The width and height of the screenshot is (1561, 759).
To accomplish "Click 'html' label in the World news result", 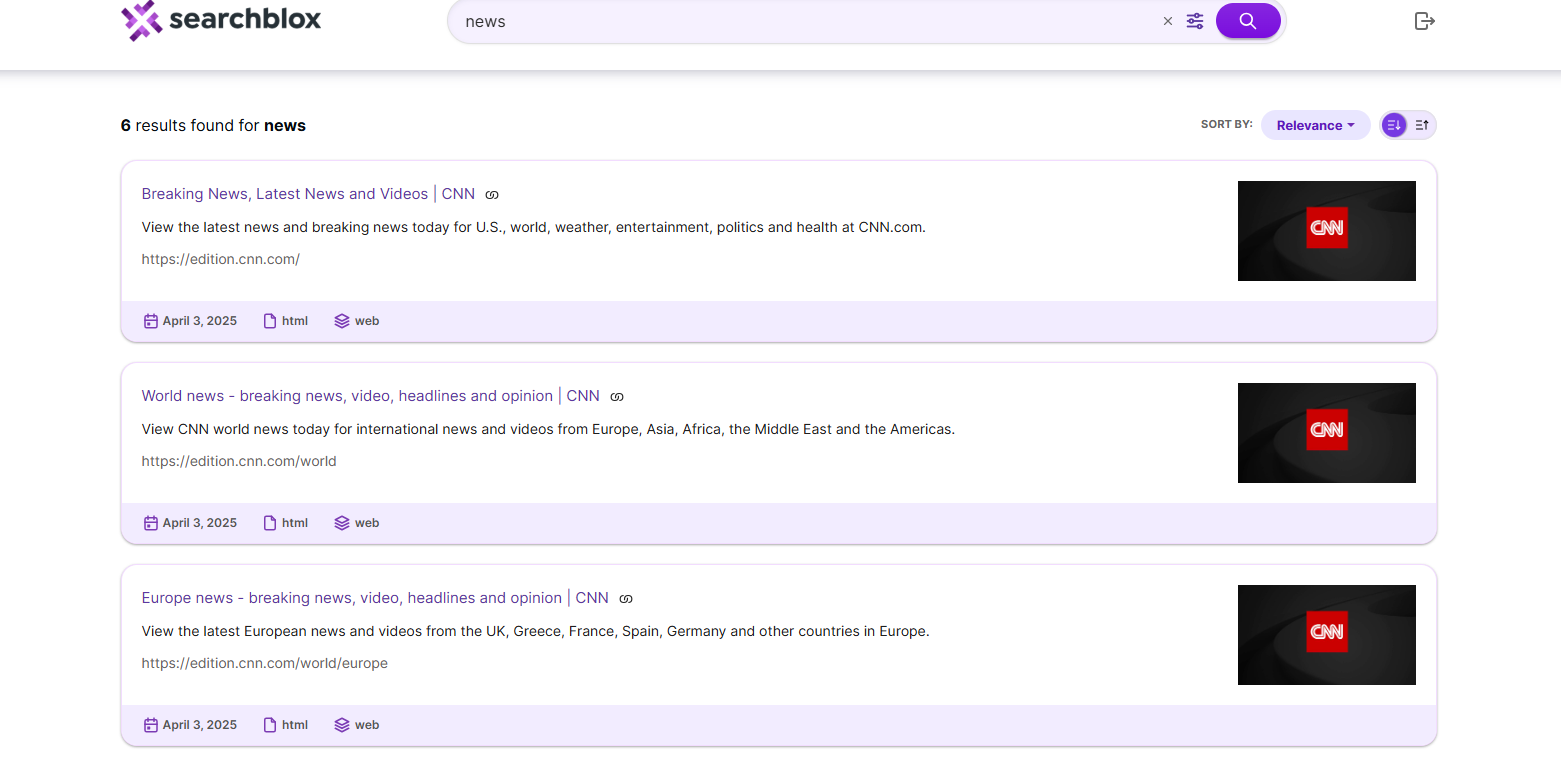I will click(295, 523).
